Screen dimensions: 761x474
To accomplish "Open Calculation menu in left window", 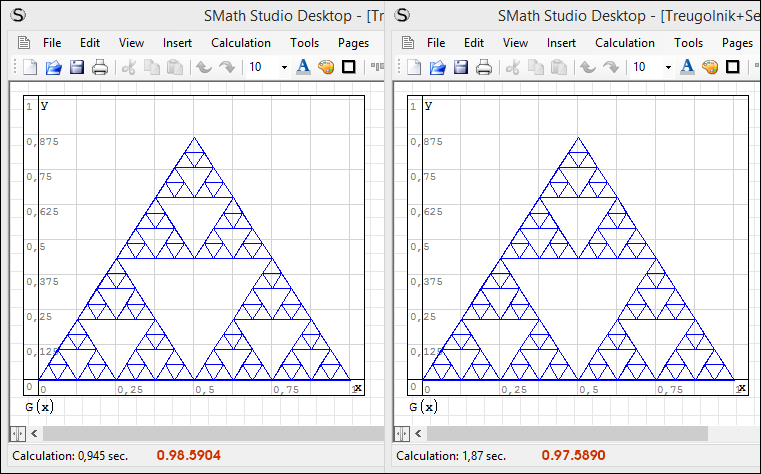I will click(241, 43).
